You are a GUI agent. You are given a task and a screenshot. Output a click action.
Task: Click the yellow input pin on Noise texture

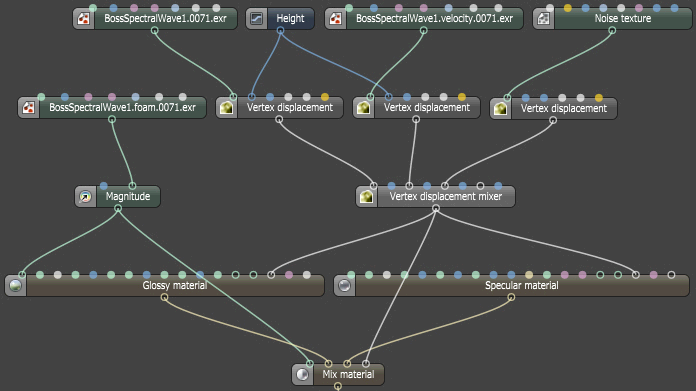click(x=568, y=8)
